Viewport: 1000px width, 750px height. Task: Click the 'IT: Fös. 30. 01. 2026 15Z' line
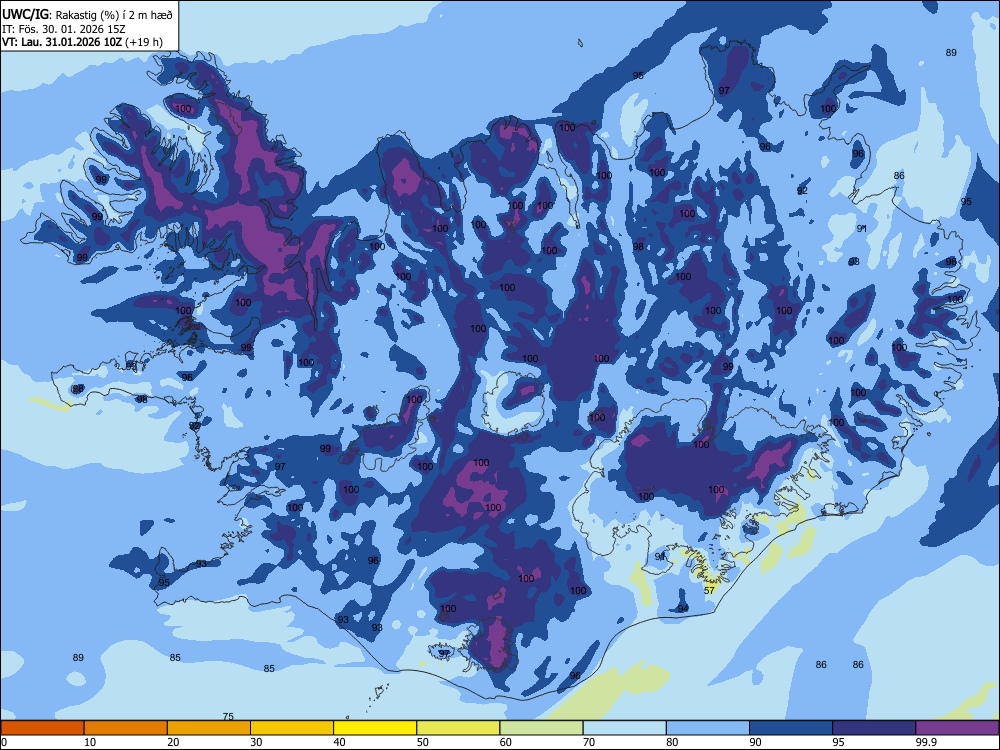65,29
